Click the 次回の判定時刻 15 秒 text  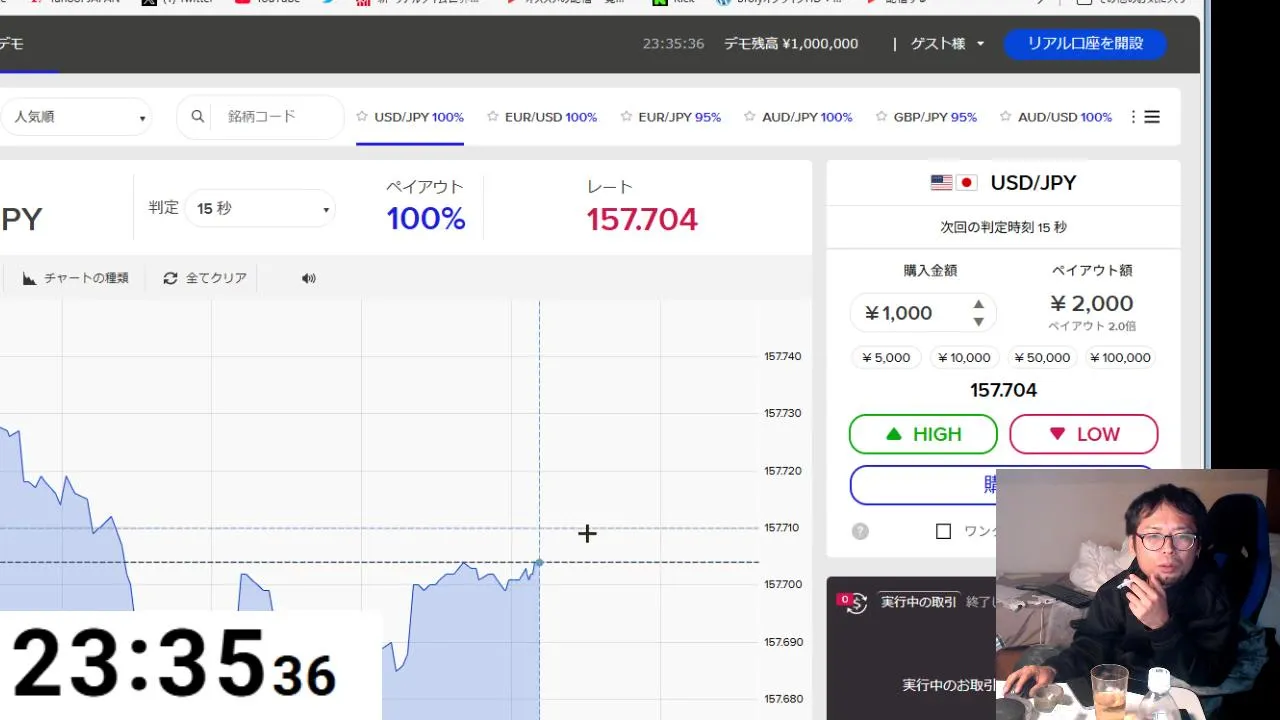pos(1003,227)
